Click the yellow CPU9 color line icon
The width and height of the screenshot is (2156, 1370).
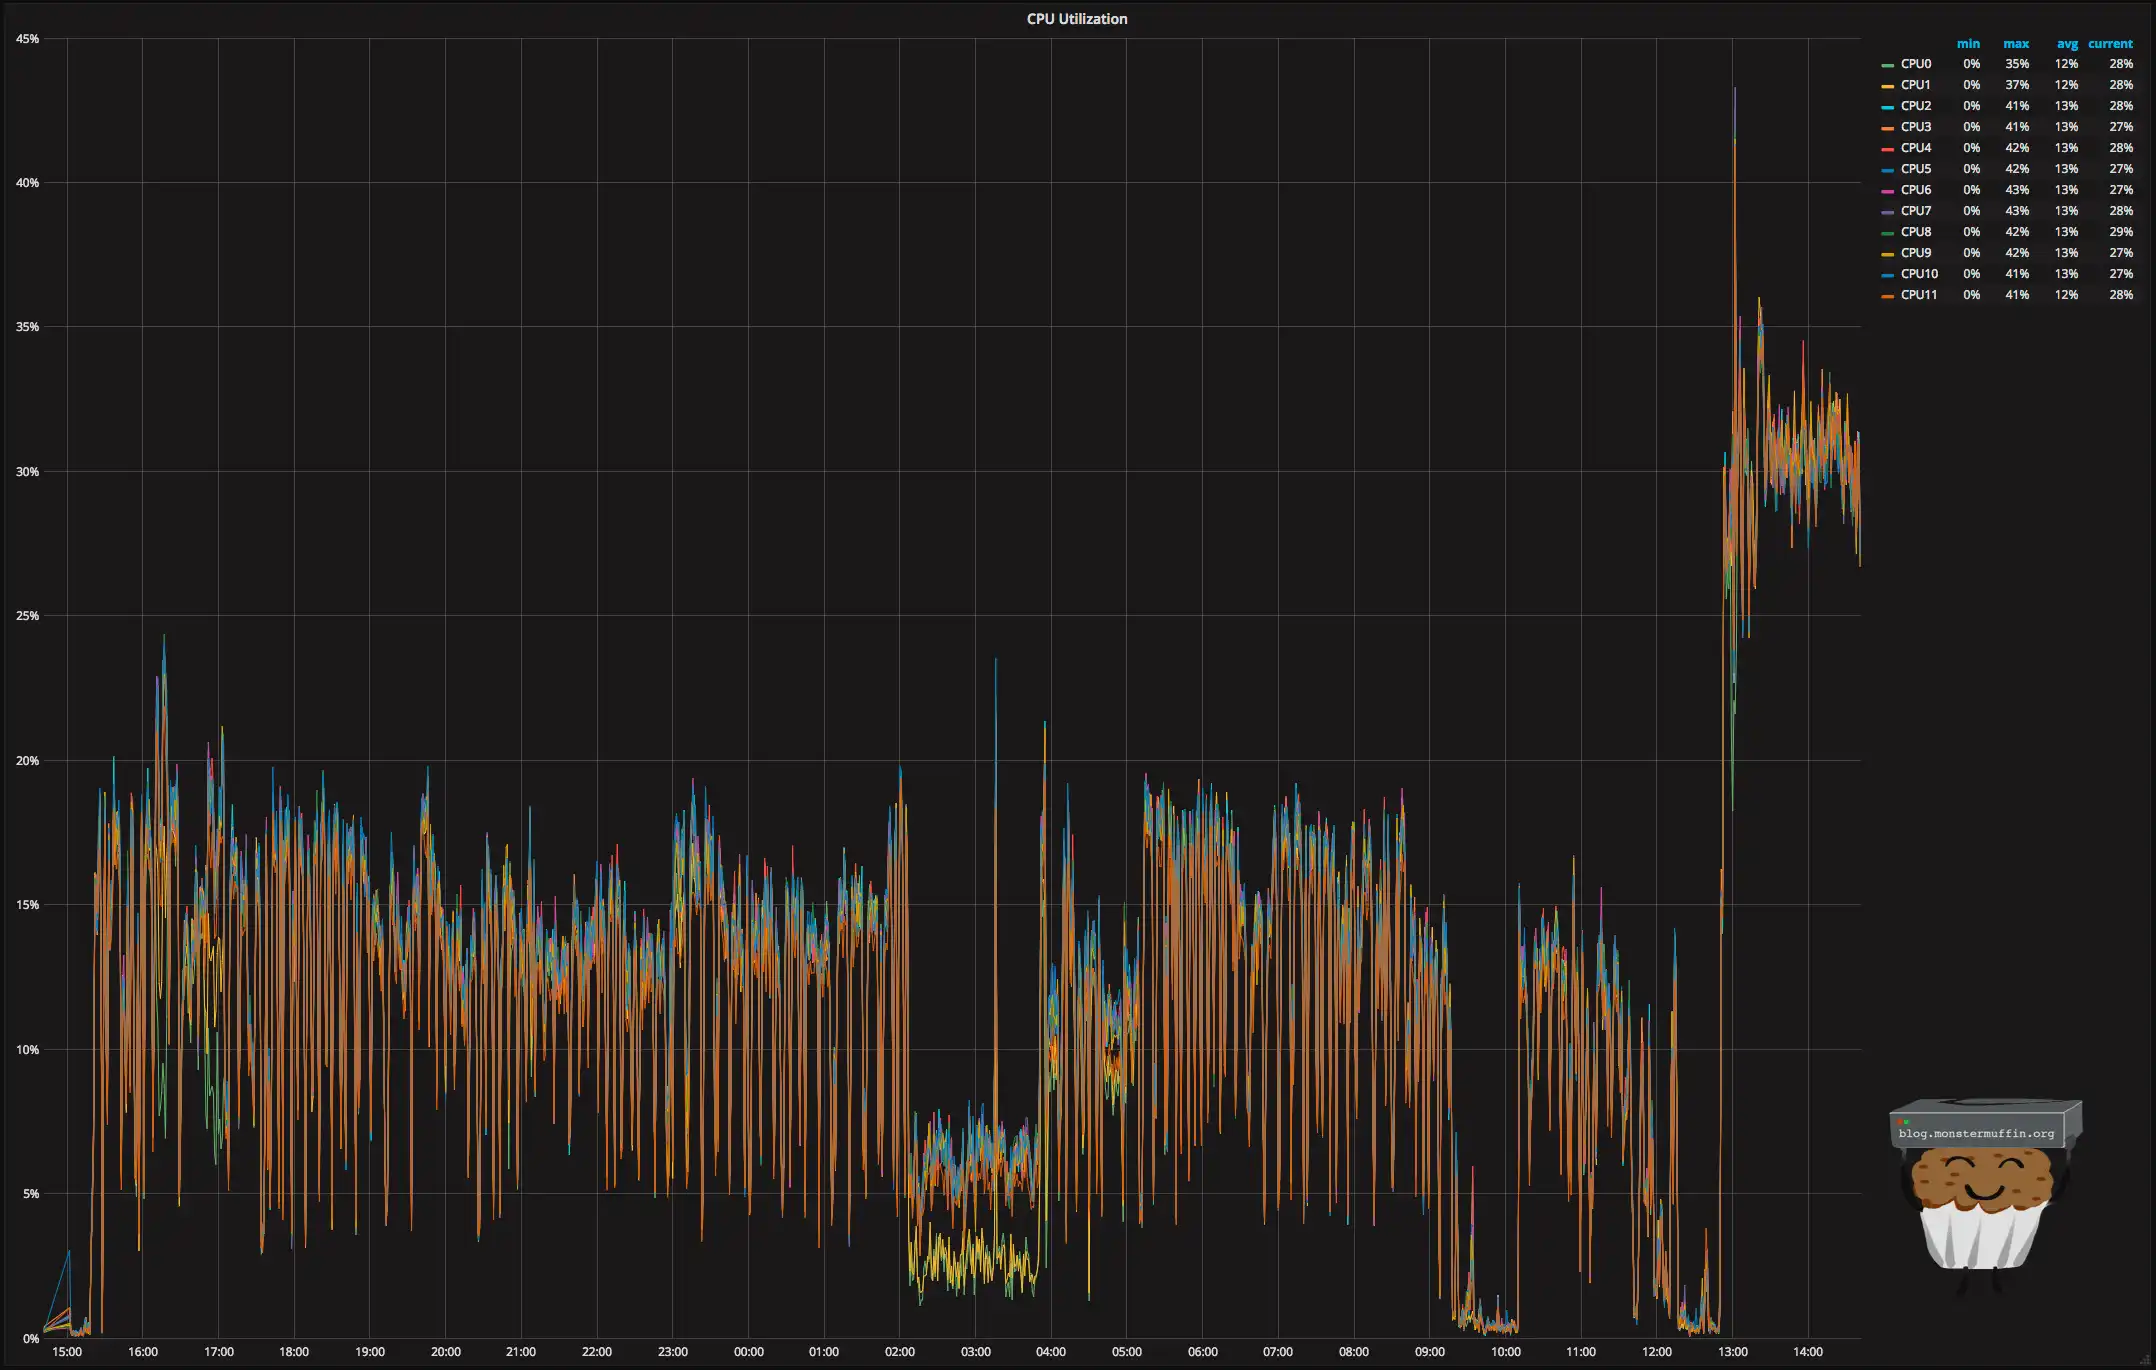click(x=1887, y=254)
